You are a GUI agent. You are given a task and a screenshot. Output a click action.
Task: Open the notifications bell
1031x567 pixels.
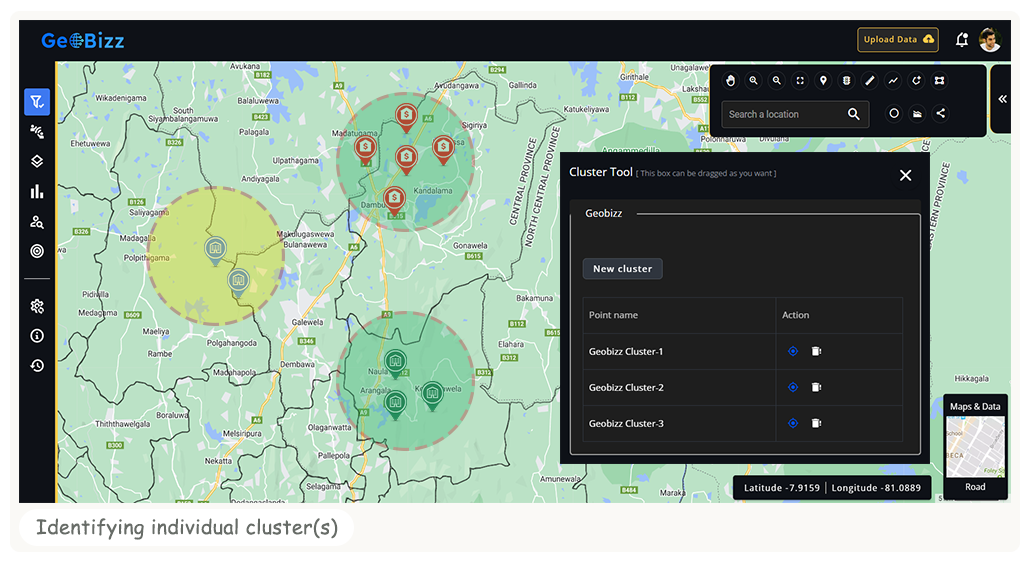click(961, 39)
